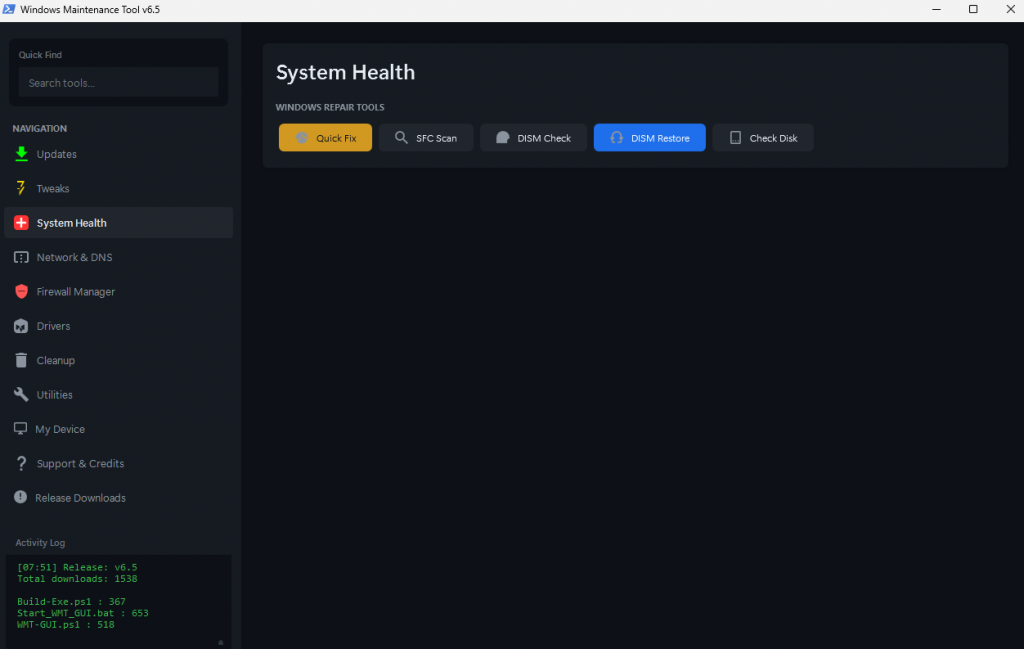Click the icon on the DISM Check button
Screen dimensions: 1024x649
pyautogui.click(x=502, y=137)
